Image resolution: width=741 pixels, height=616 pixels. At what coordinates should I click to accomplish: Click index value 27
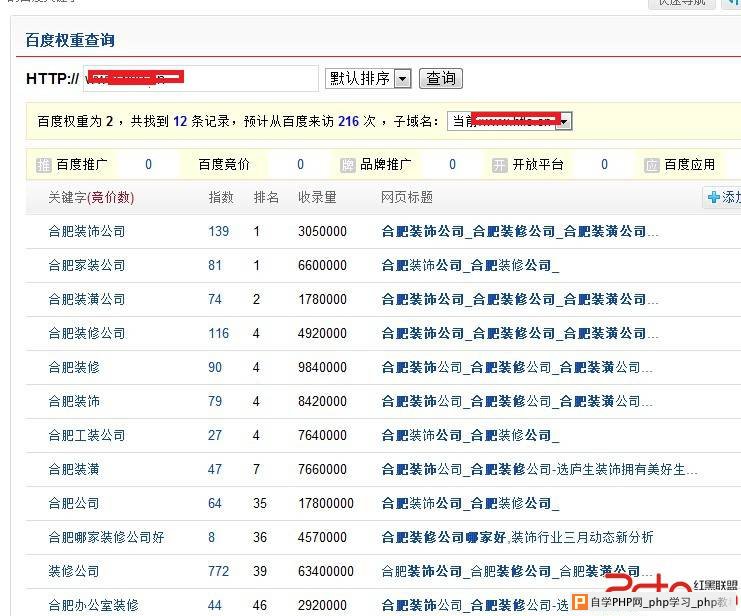(215, 435)
